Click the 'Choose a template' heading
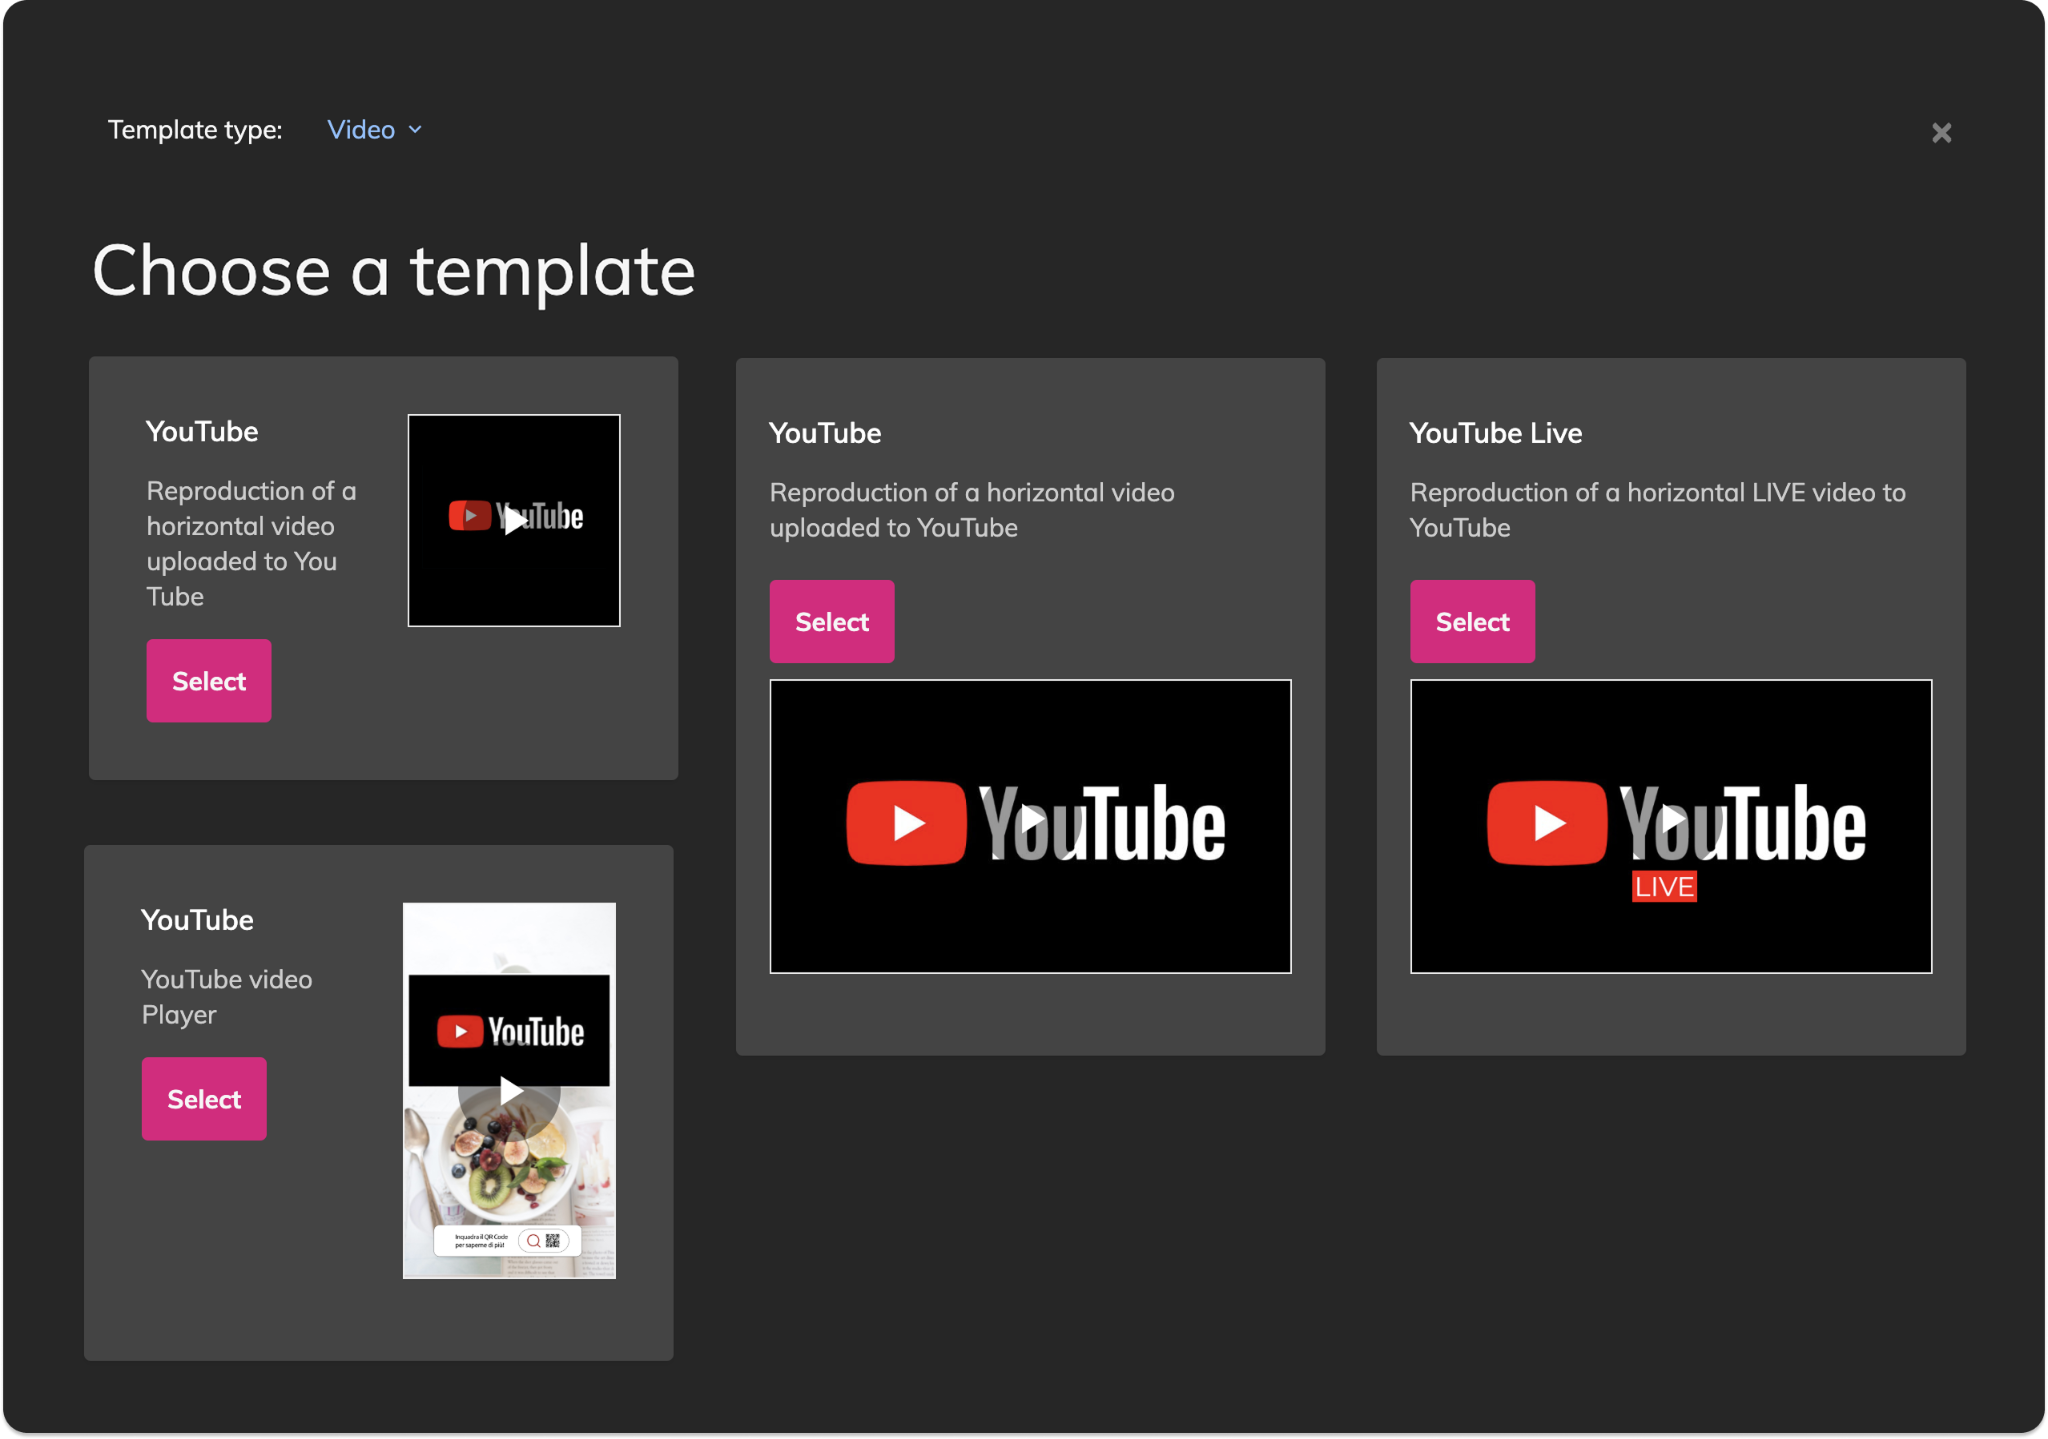Screen dimensions: 2048x1439 pos(394,271)
